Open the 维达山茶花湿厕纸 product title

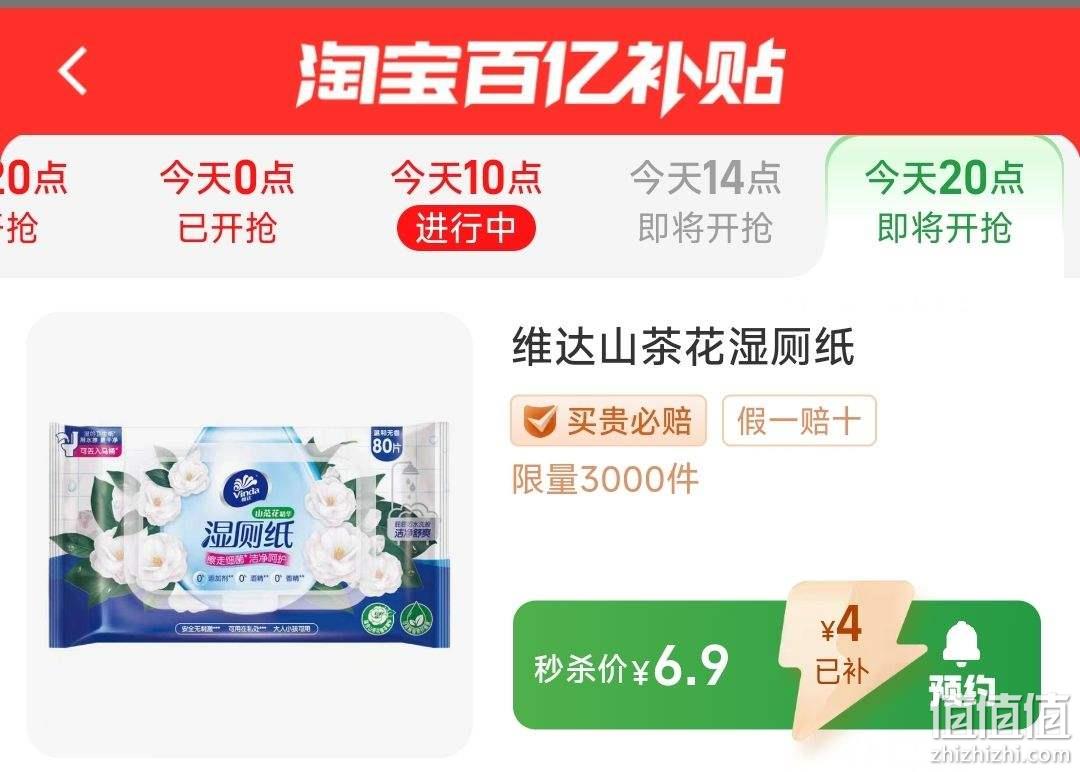[683, 346]
